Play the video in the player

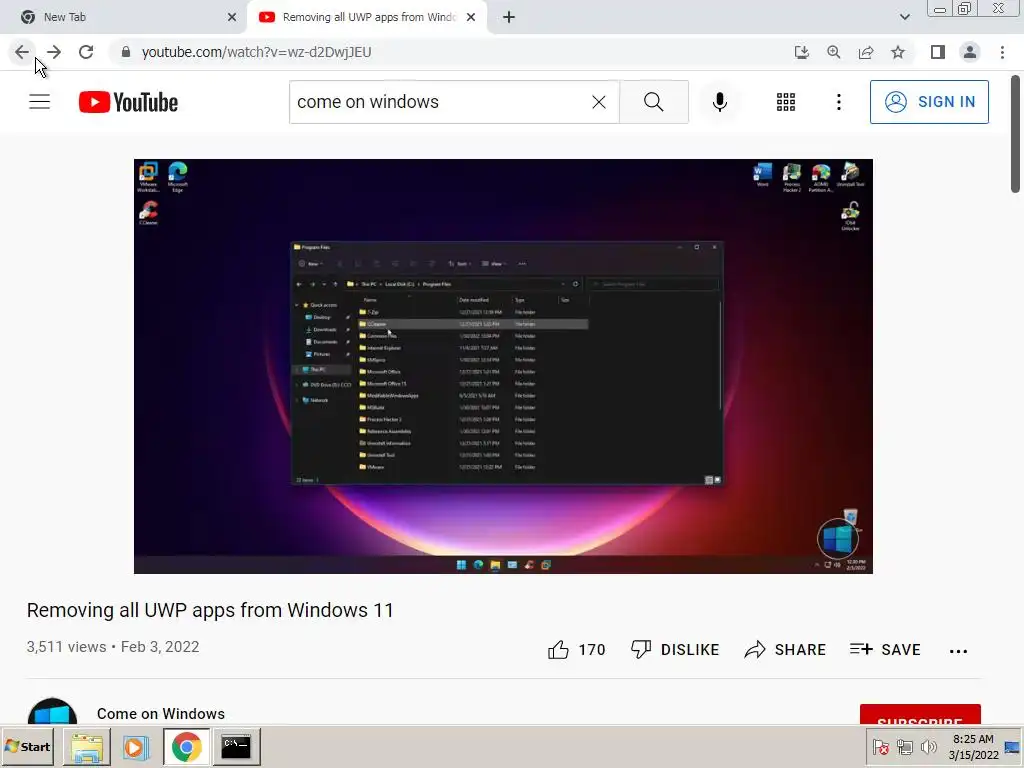pos(503,366)
